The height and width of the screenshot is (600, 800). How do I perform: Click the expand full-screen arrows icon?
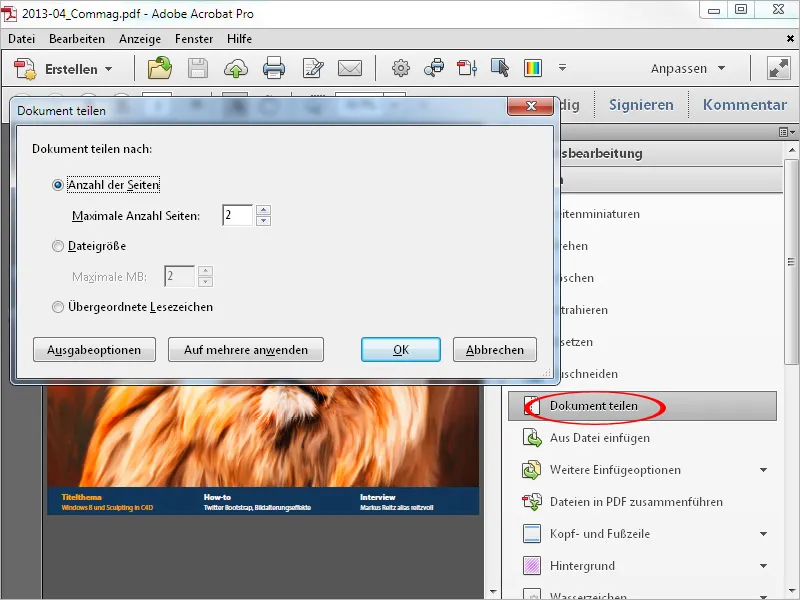[x=779, y=68]
